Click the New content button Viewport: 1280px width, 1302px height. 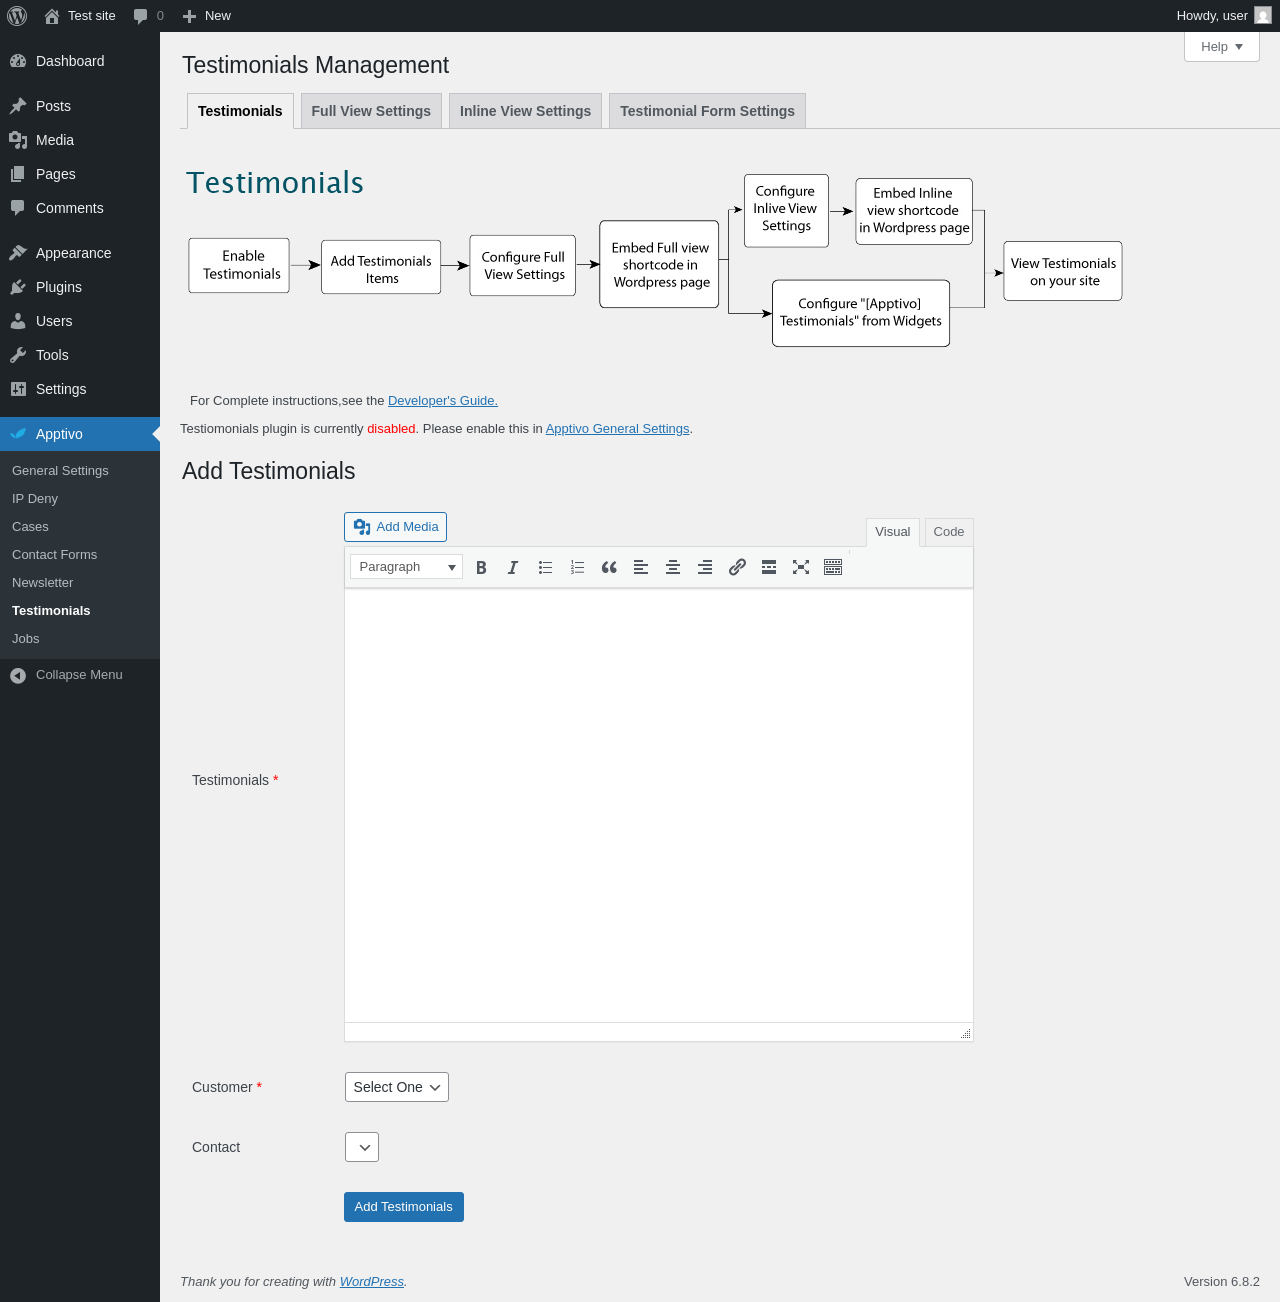tap(206, 16)
